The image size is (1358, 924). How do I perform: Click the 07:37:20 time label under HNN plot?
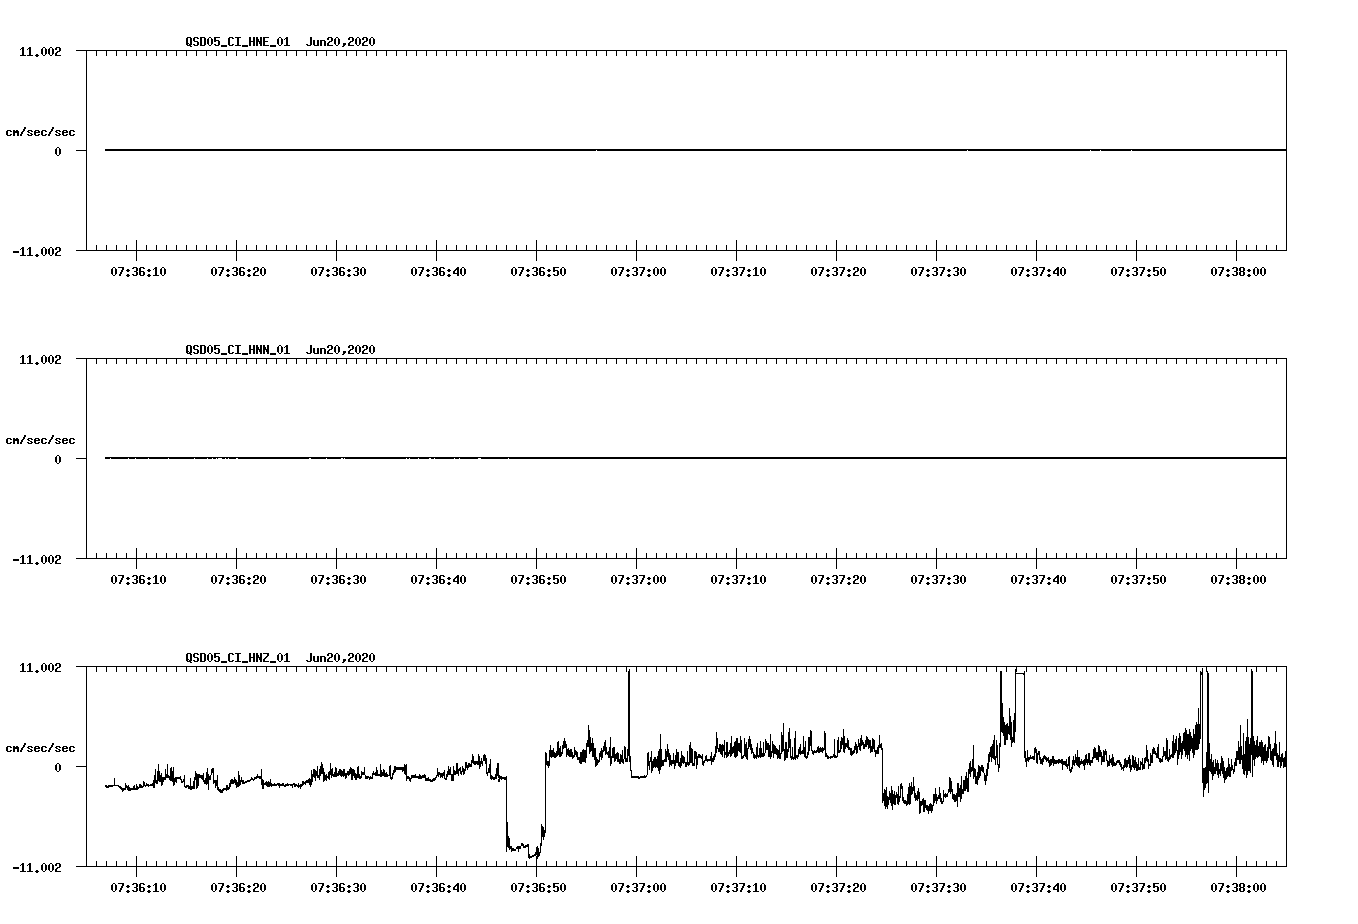pos(838,580)
